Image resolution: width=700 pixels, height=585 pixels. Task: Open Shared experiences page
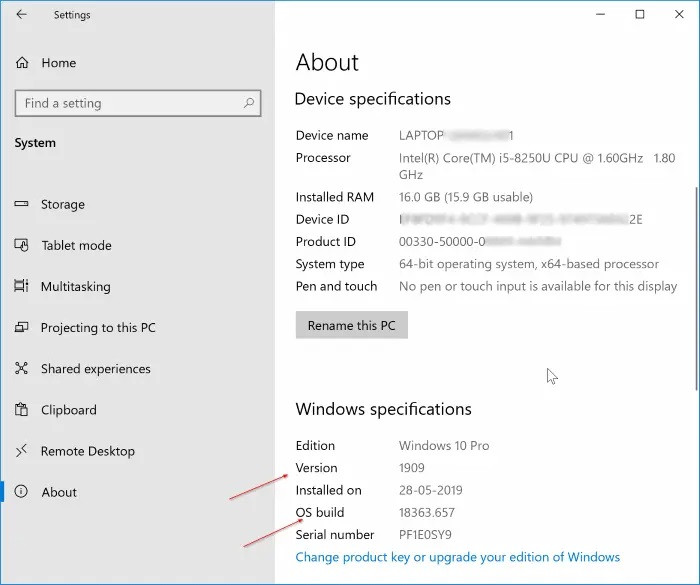[x=96, y=369]
